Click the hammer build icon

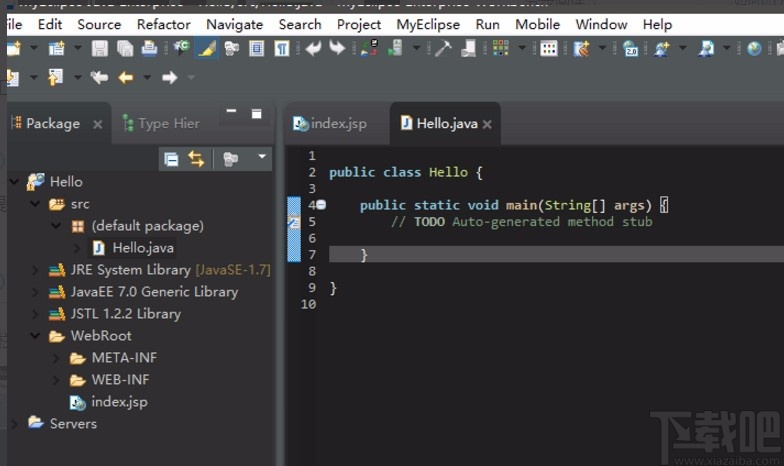click(442, 48)
